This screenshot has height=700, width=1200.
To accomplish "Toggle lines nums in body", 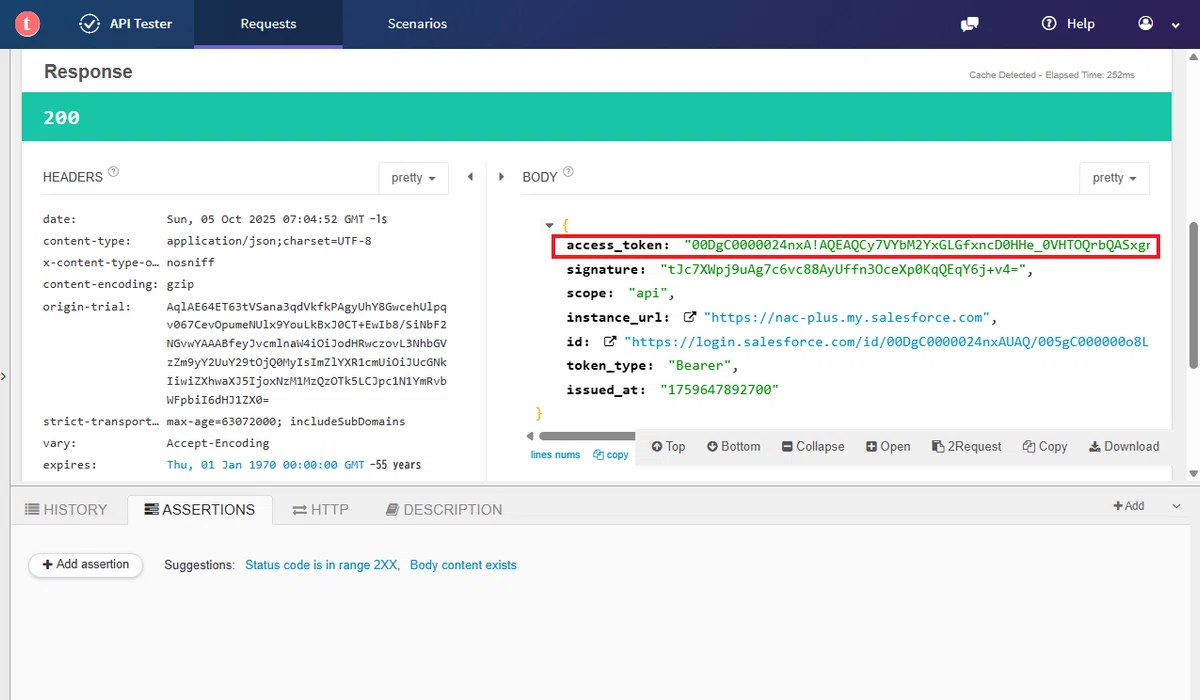I will tap(555, 455).
